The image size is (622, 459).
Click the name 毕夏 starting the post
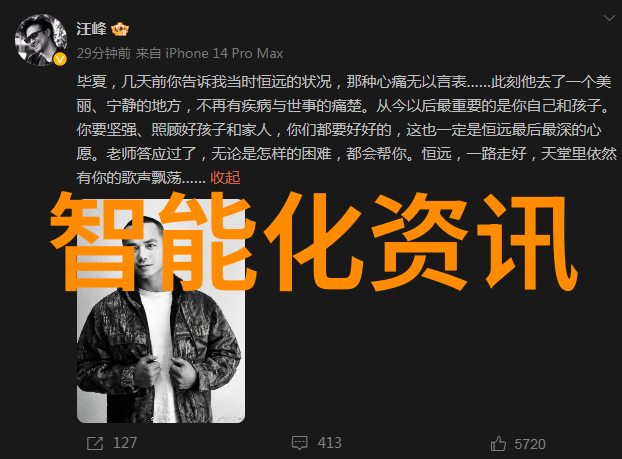(x=92, y=82)
